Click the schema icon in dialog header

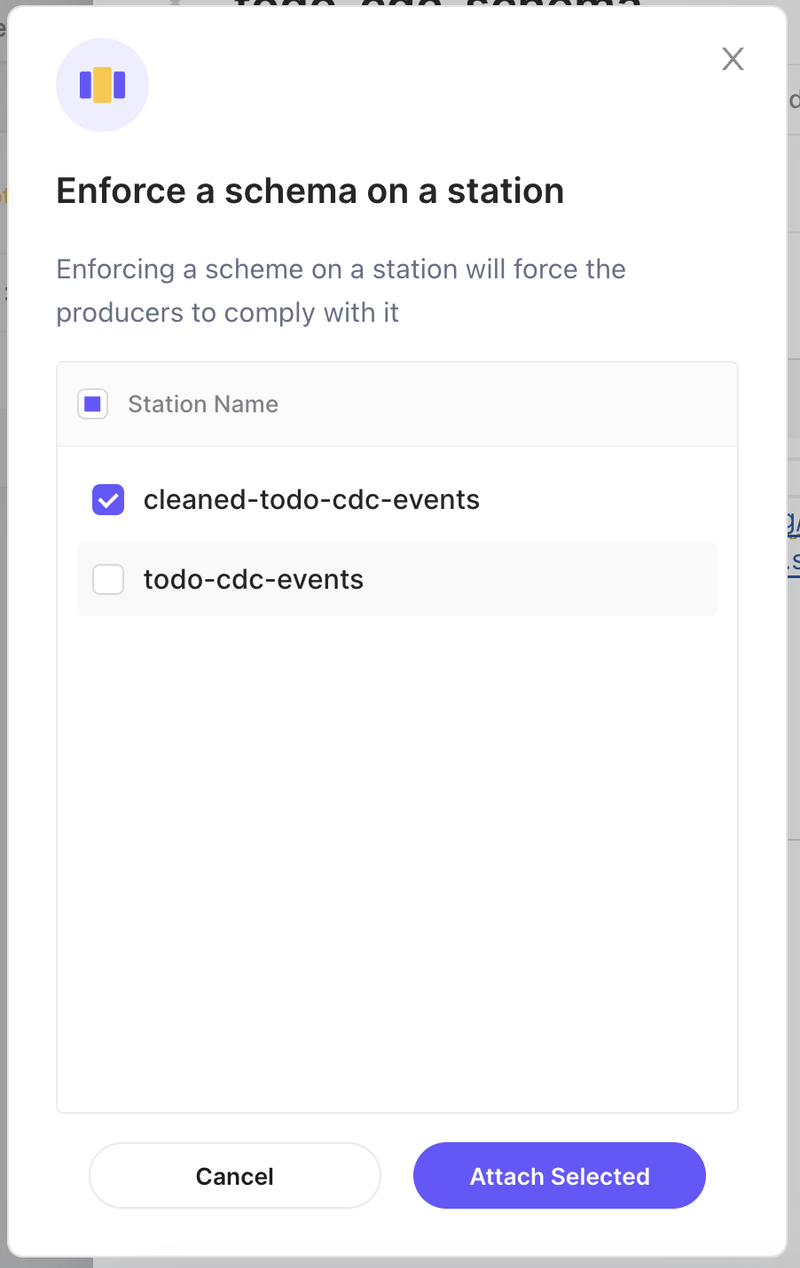click(x=102, y=85)
